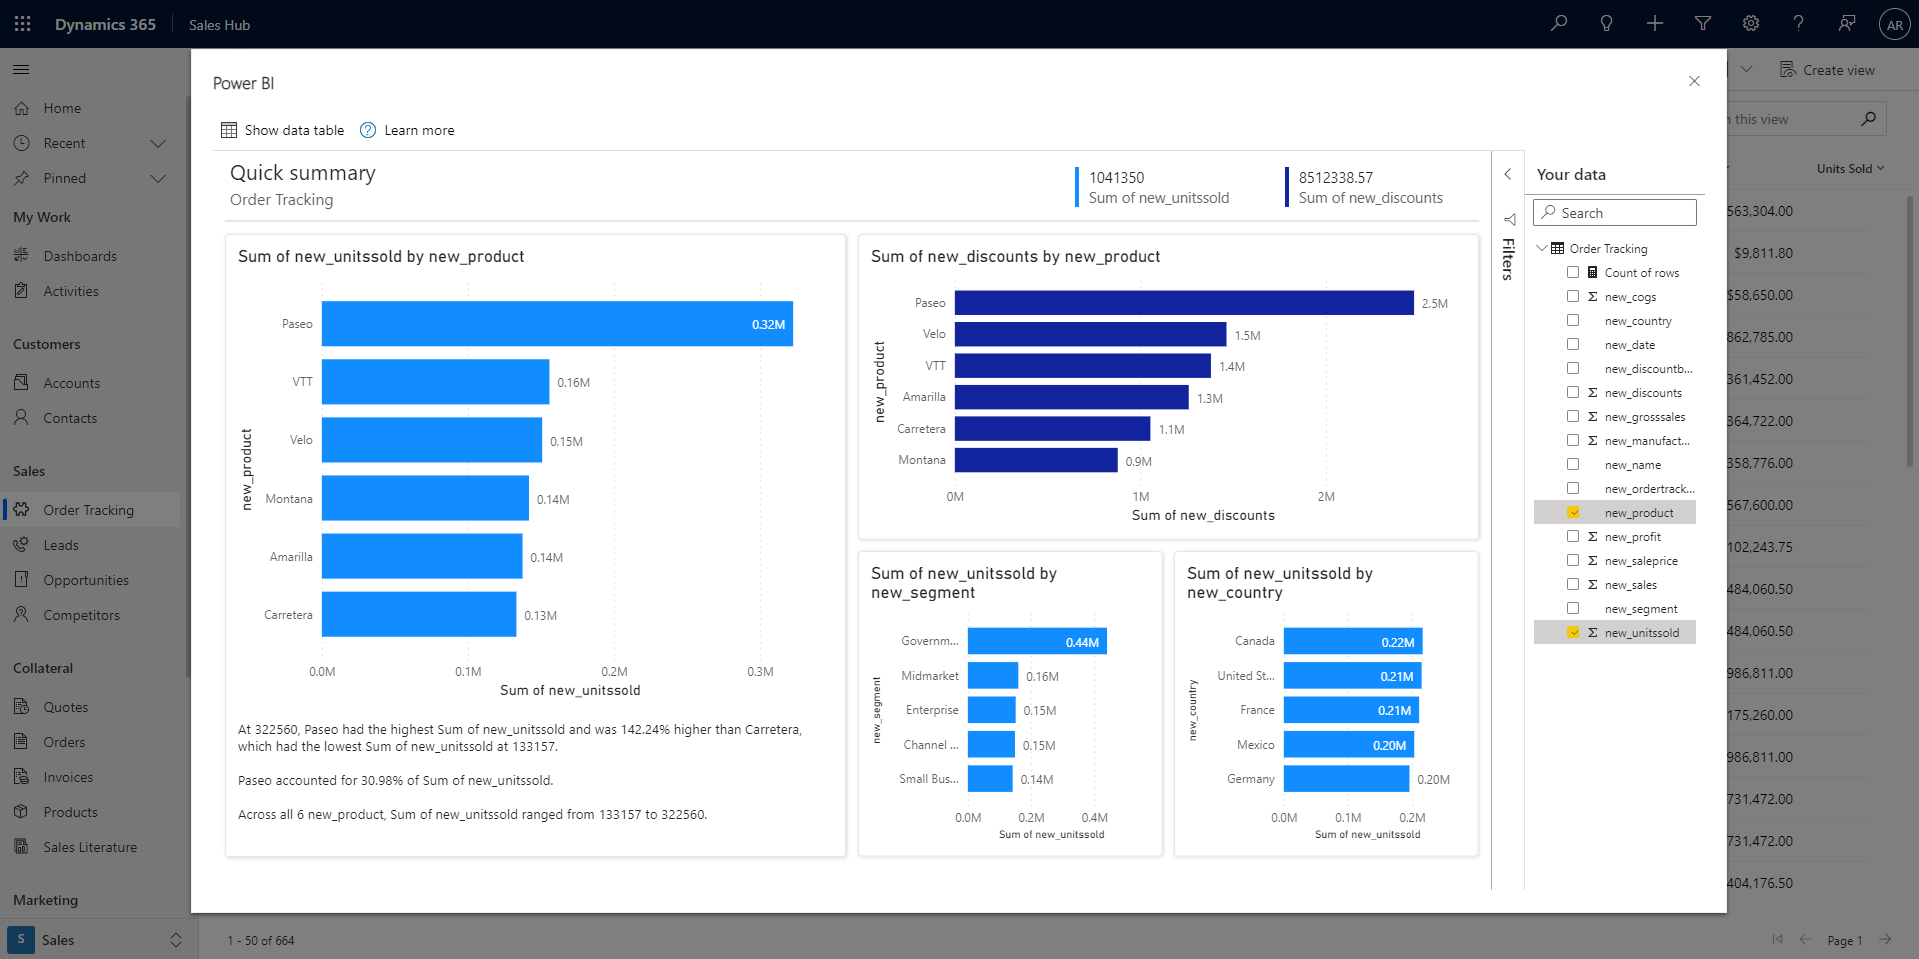The height and width of the screenshot is (959, 1919).
Task: Uncheck the new_product field
Action: 1575,511
